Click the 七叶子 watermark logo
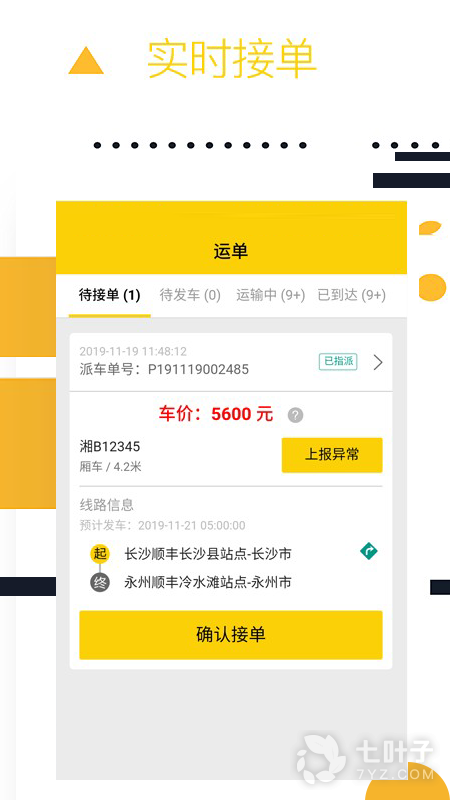Image resolution: width=450 pixels, height=800 pixels. click(365, 759)
